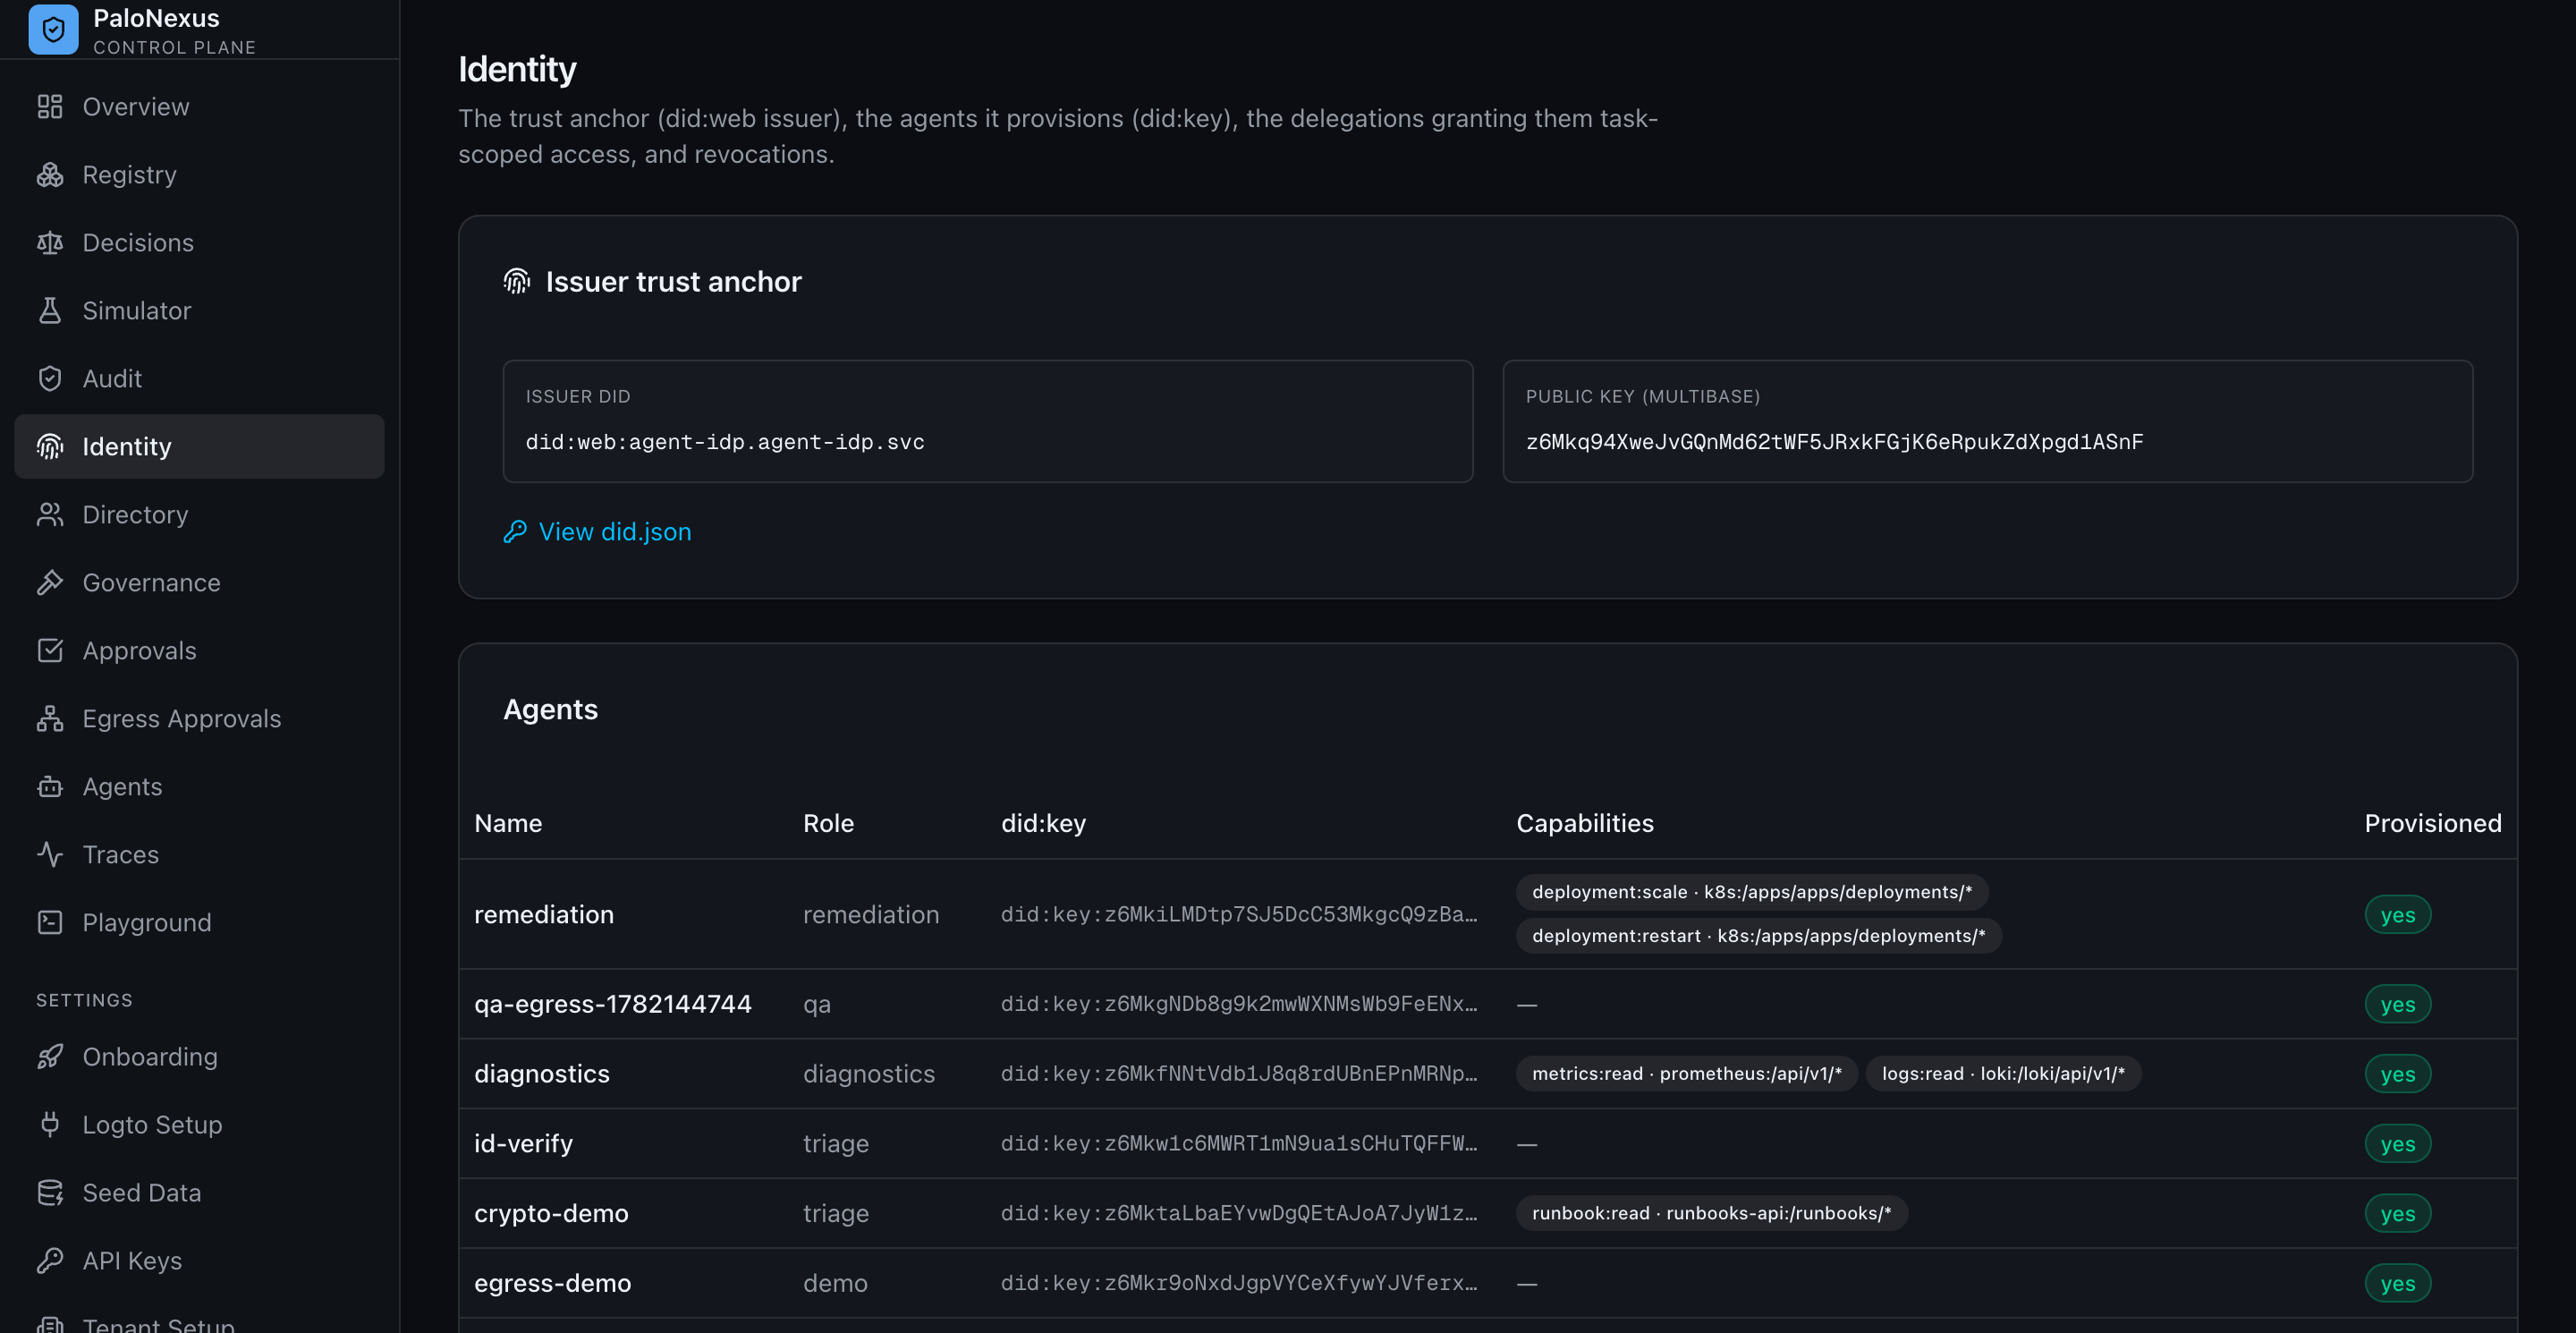Select the Governance menu item
Image resolution: width=2576 pixels, height=1333 pixels.
[x=199, y=583]
